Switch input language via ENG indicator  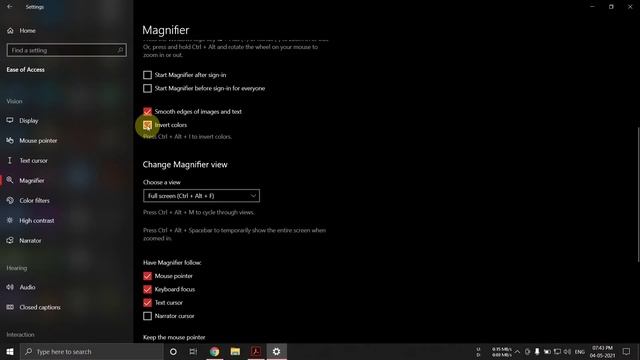[580, 352]
